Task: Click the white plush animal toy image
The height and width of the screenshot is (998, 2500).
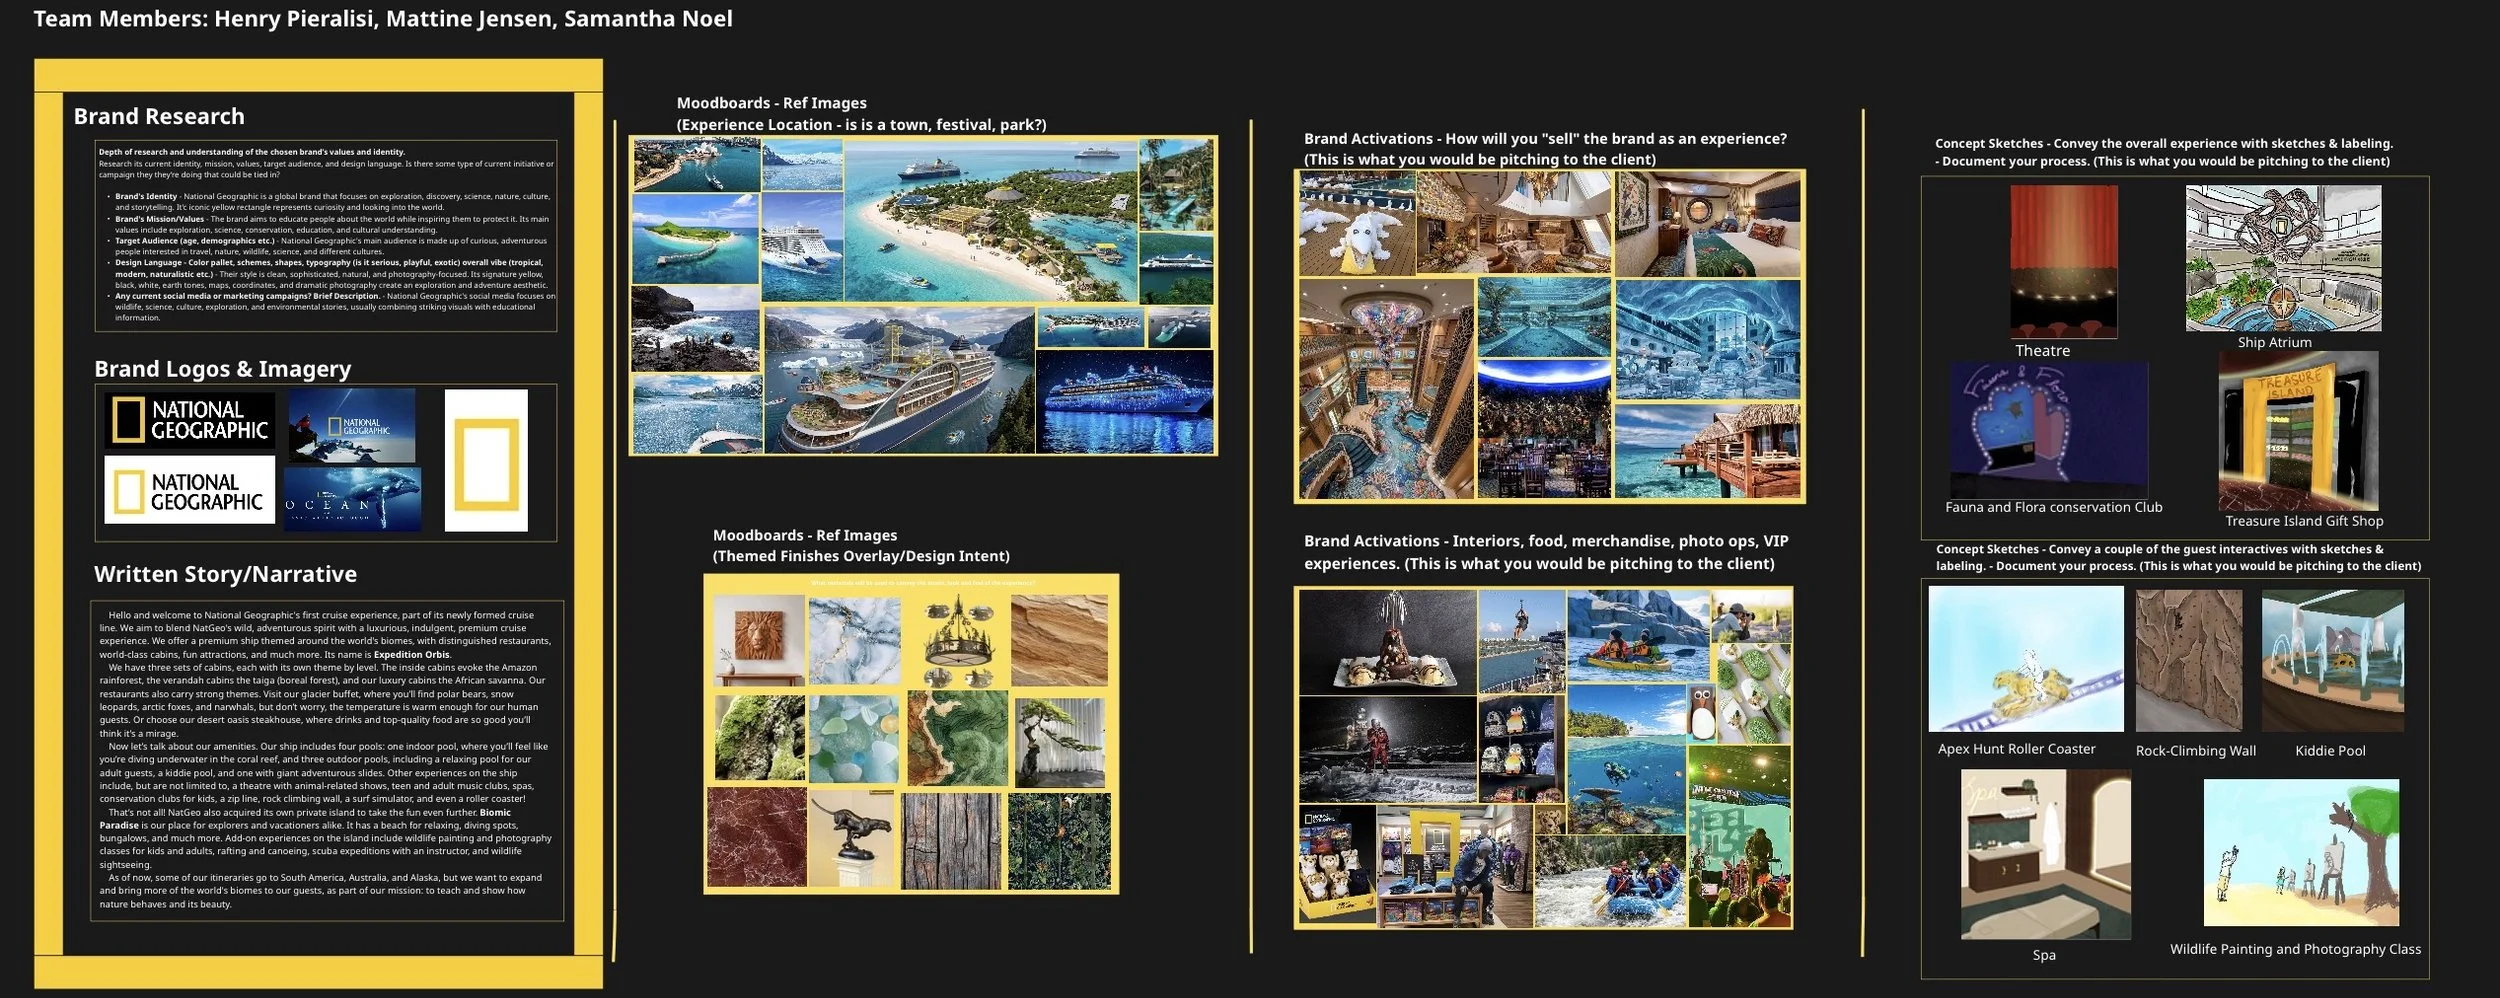Action: [1357, 224]
